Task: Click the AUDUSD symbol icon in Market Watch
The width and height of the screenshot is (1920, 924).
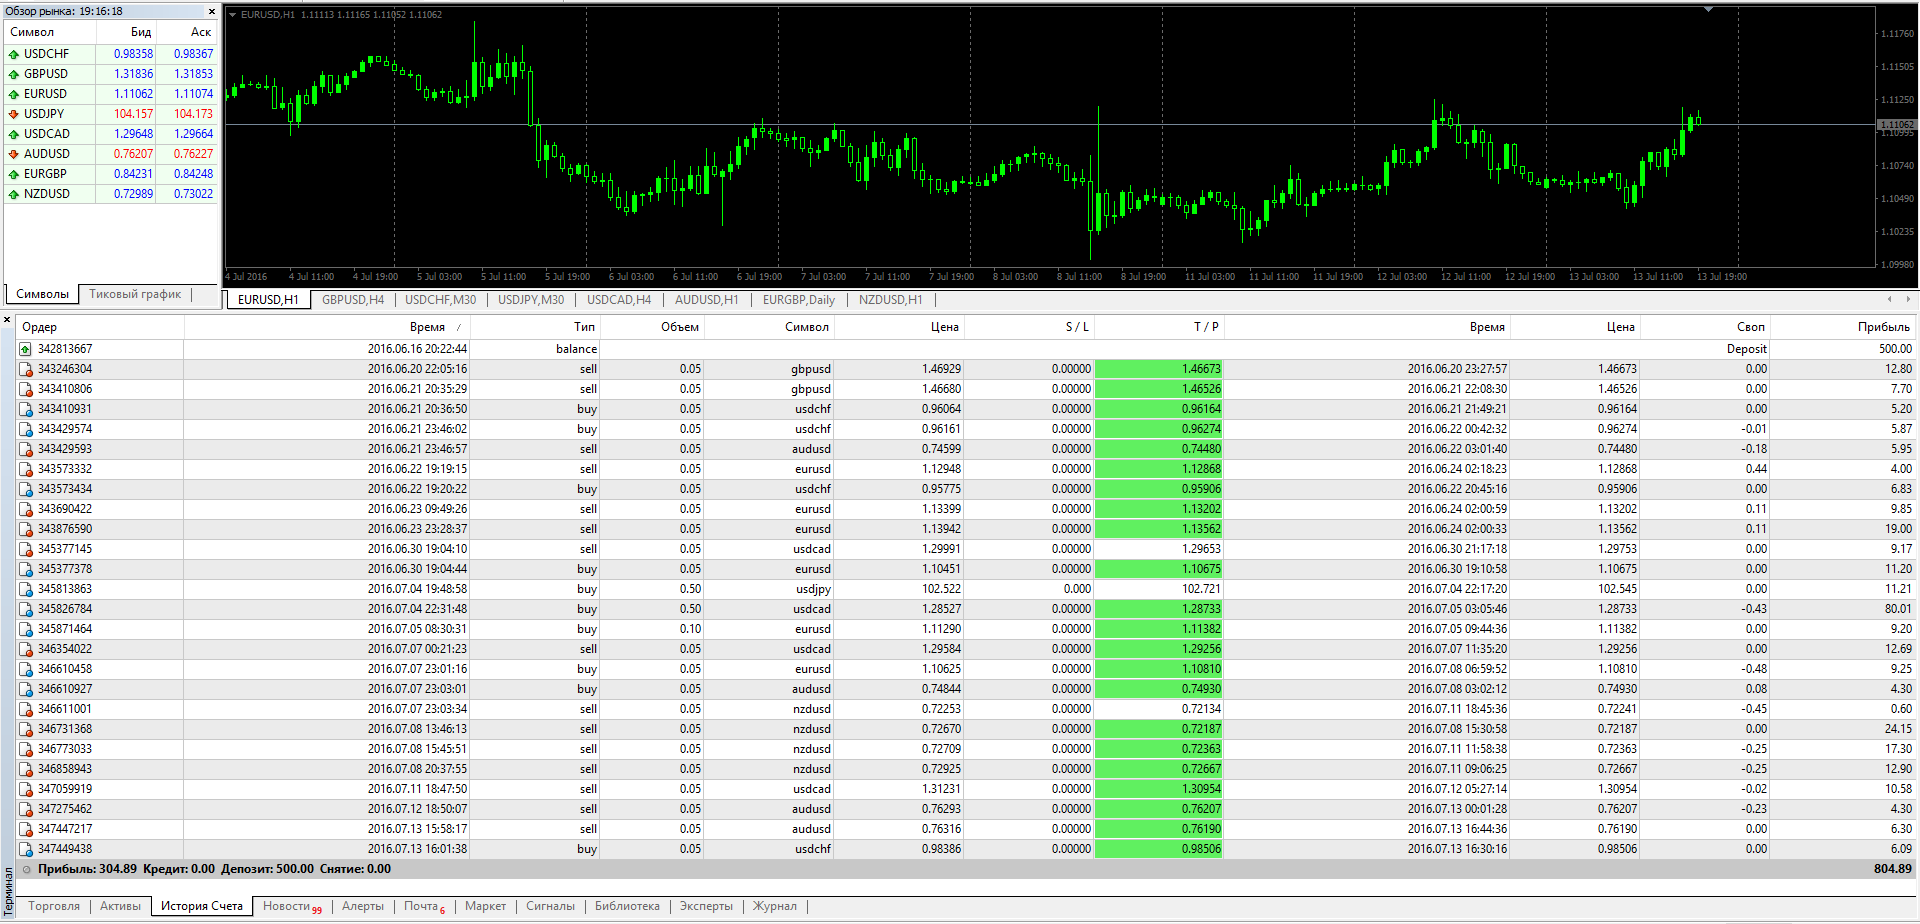Action: coord(14,154)
